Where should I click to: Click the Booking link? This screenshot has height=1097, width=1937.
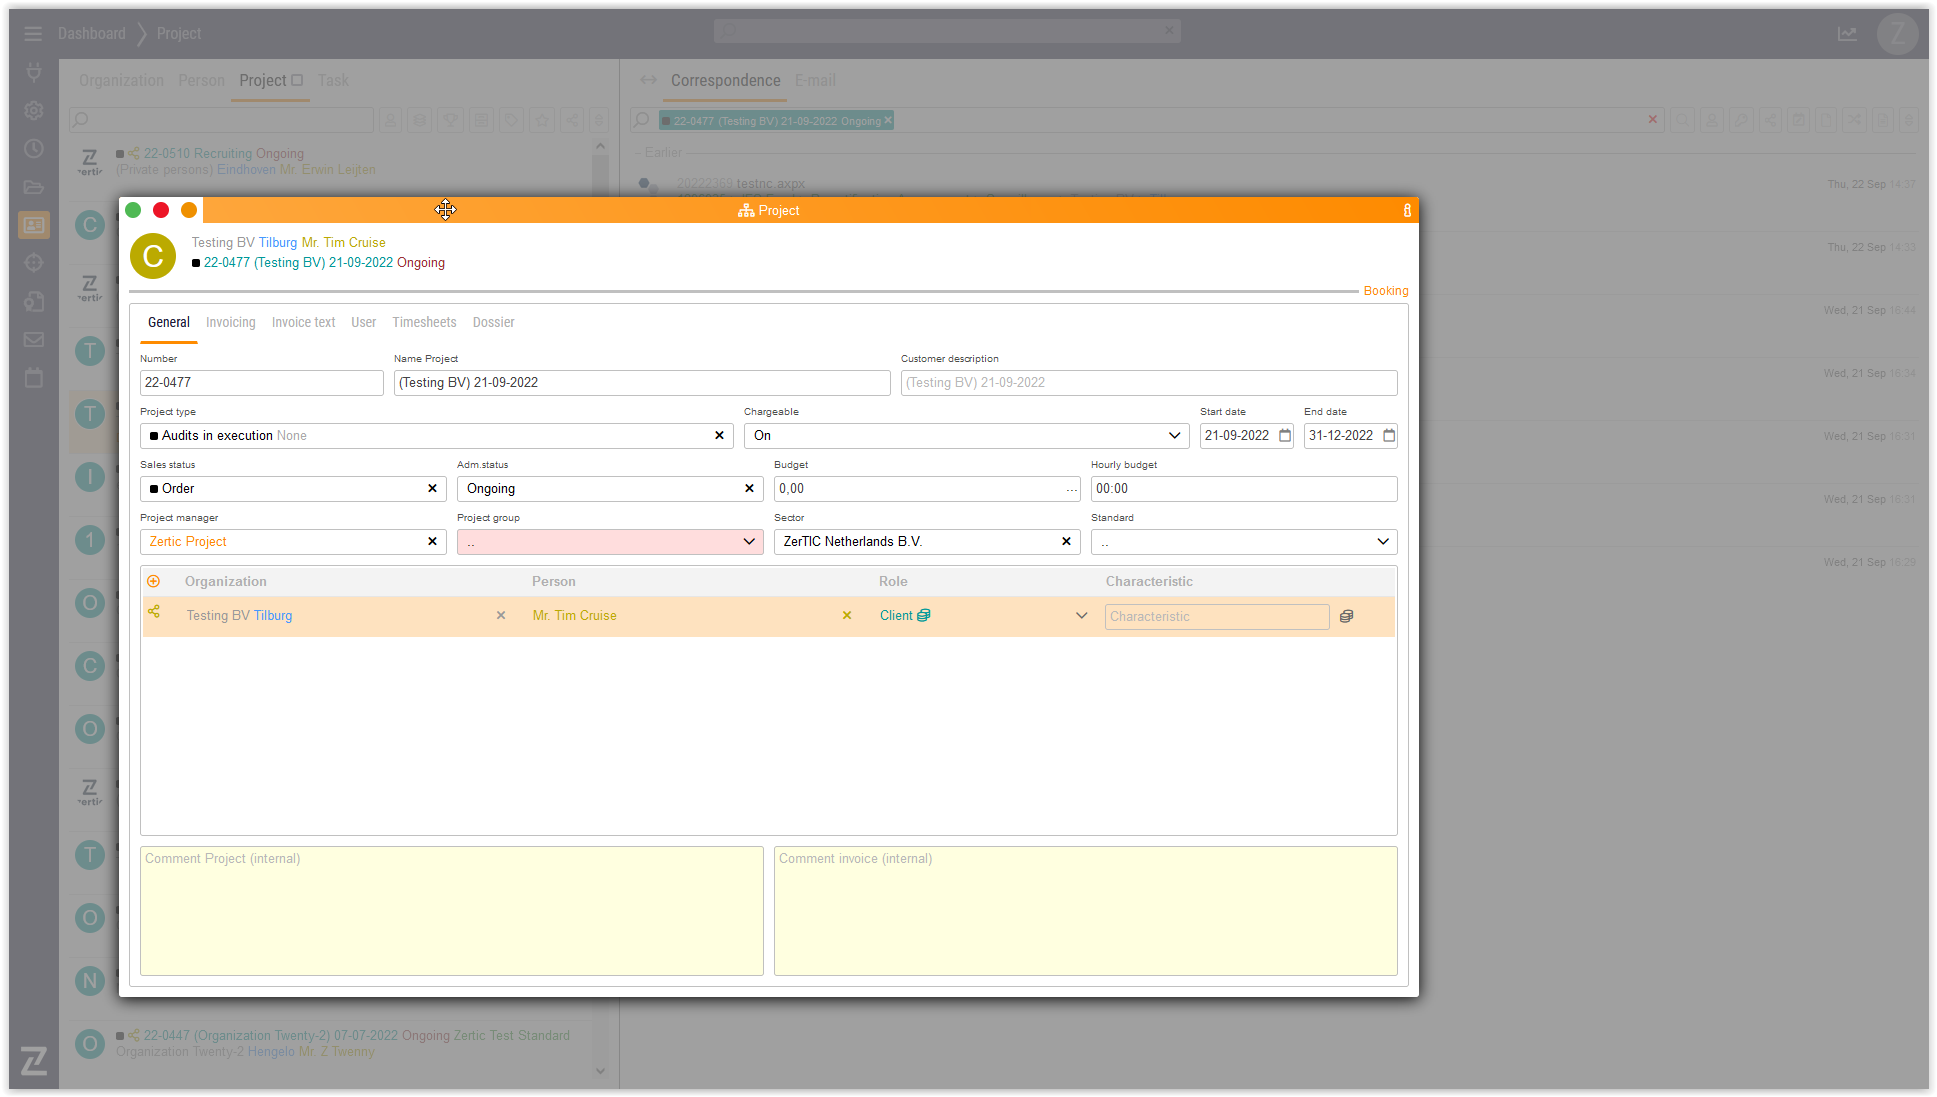coord(1385,291)
